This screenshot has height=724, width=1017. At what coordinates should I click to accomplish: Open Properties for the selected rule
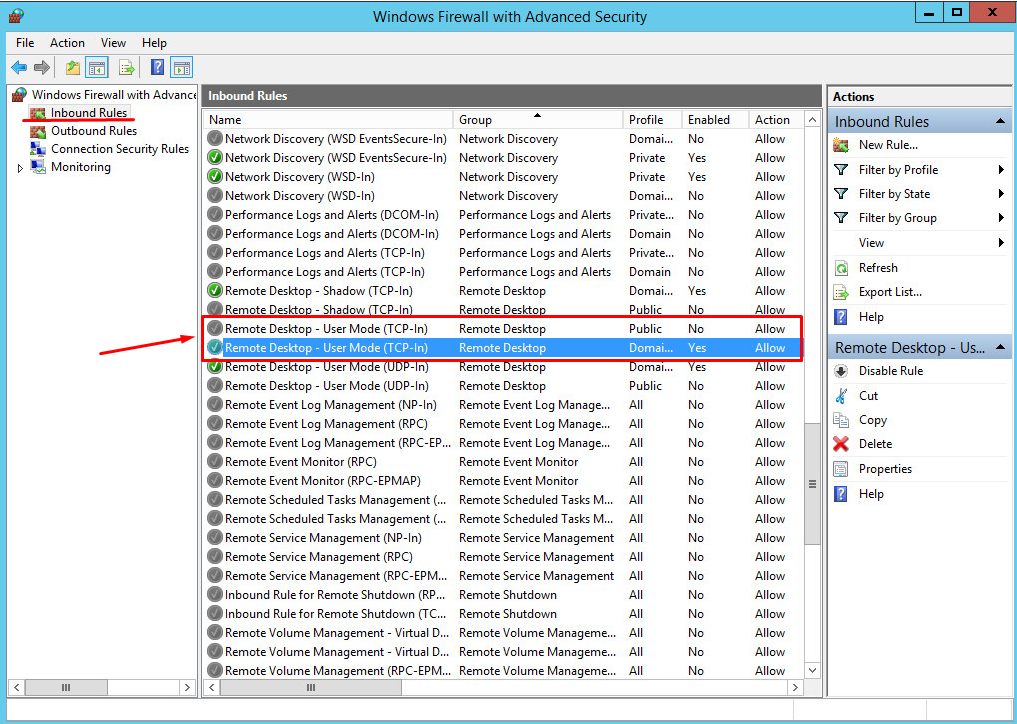pos(885,469)
